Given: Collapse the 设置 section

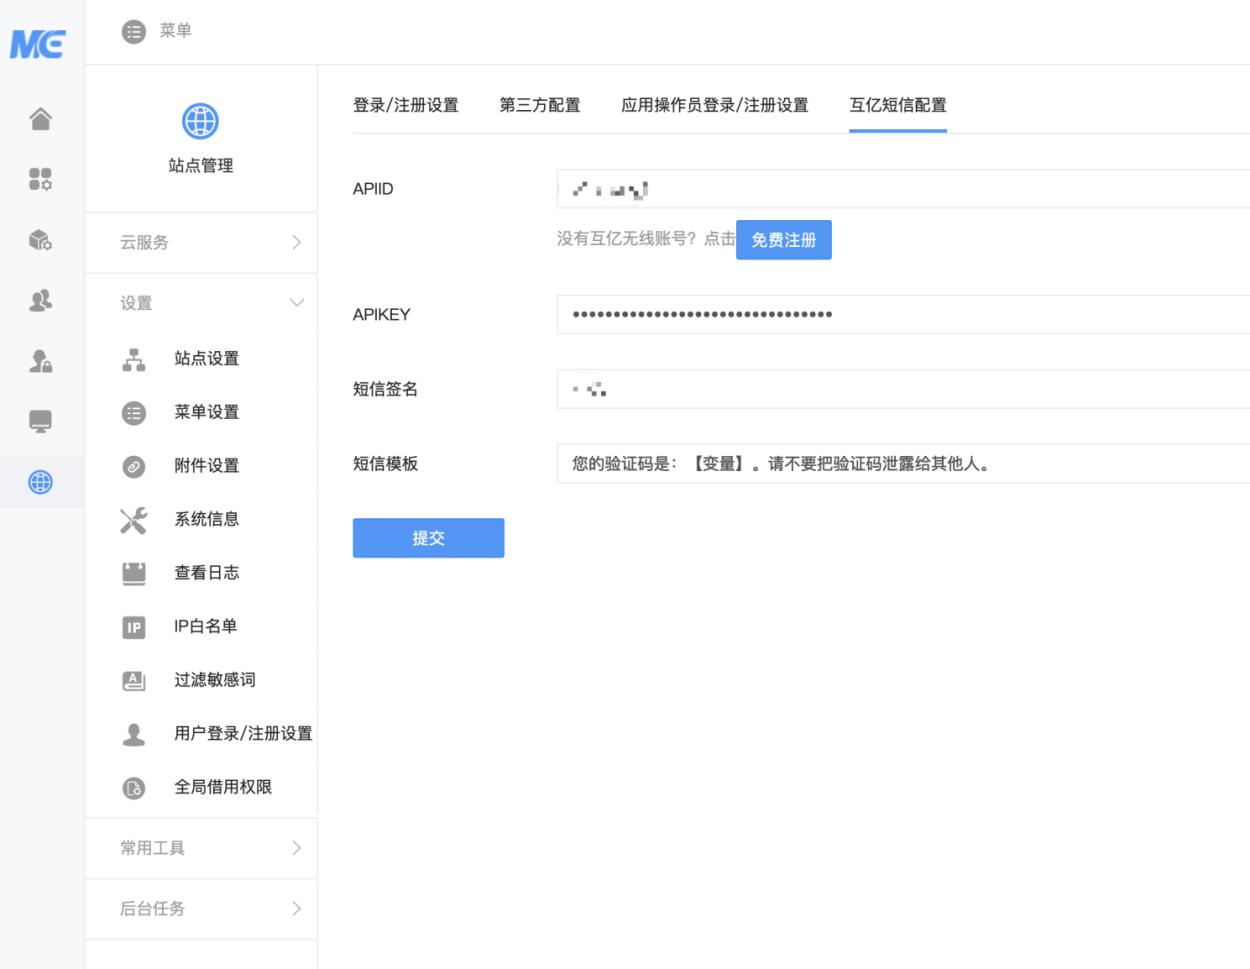Looking at the screenshot, I should [201, 303].
